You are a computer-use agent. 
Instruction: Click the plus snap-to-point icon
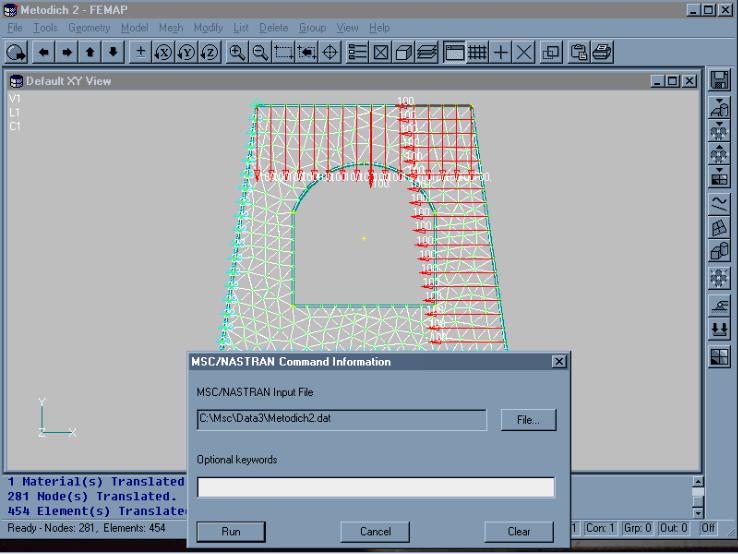(500, 52)
